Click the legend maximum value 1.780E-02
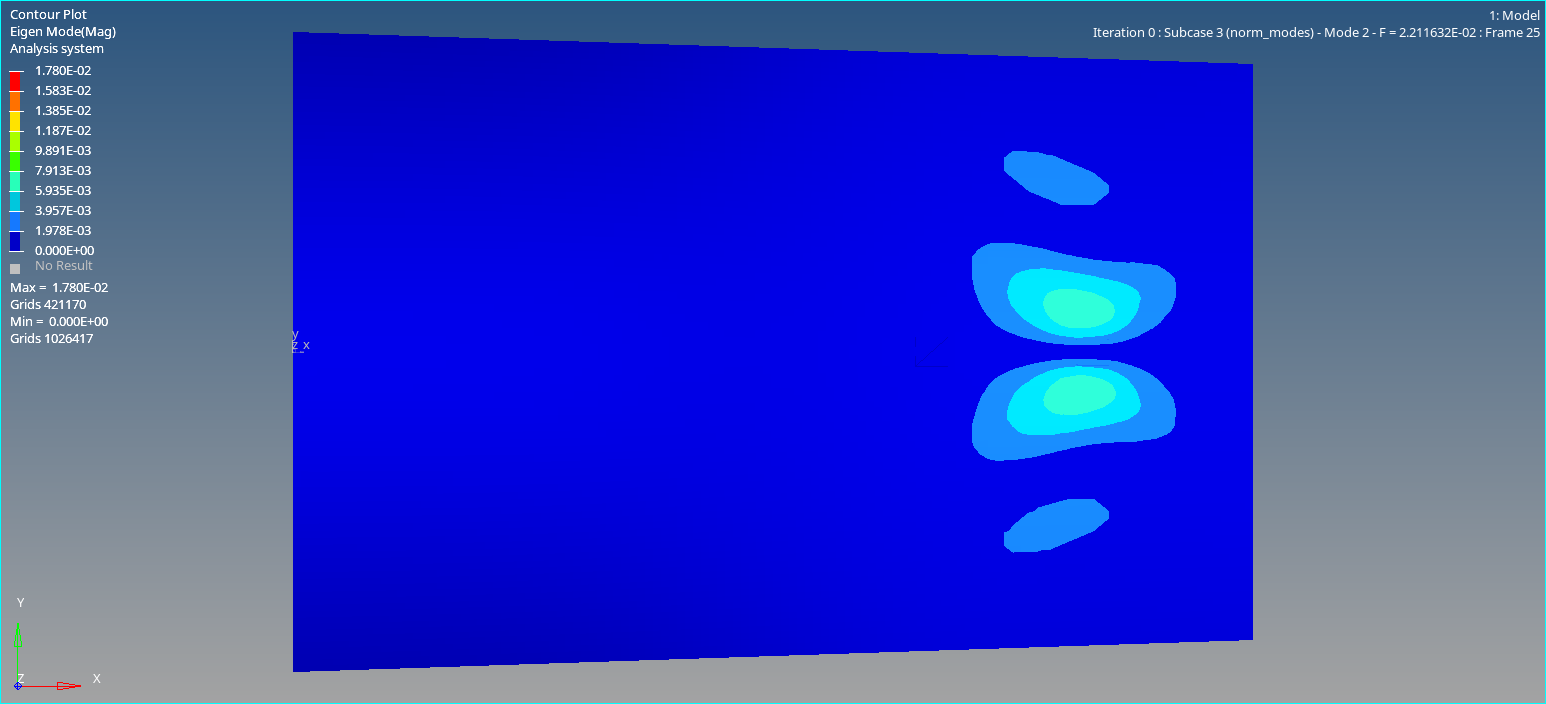This screenshot has width=1546, height=704. [63, 70]
